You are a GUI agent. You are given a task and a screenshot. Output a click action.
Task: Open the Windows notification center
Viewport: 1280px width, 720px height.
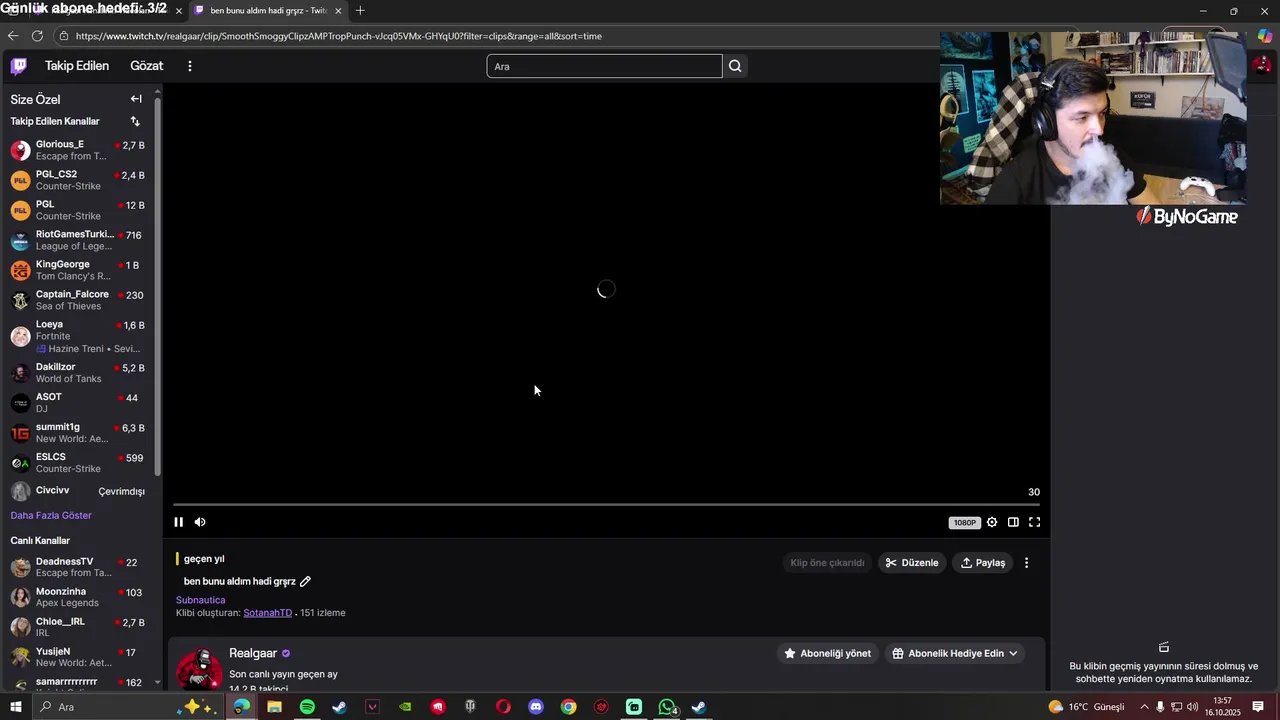click(1258, 707)
